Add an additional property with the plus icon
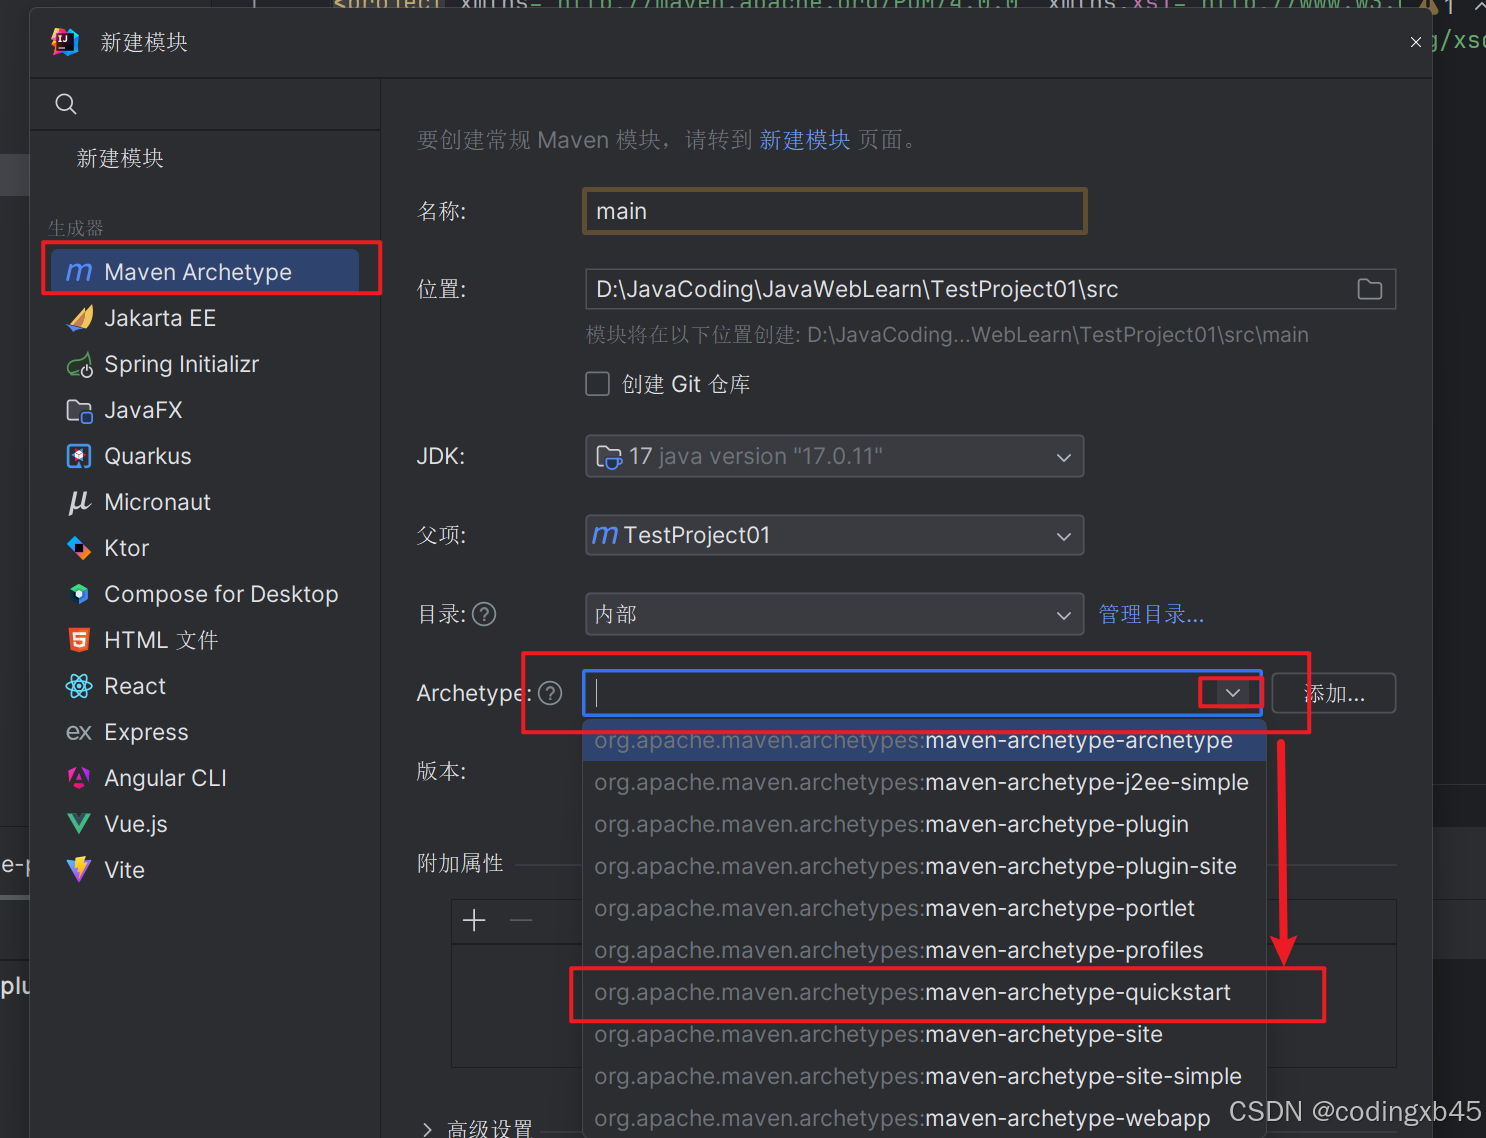1486x1138 pixels. click(x=474, y=920)
